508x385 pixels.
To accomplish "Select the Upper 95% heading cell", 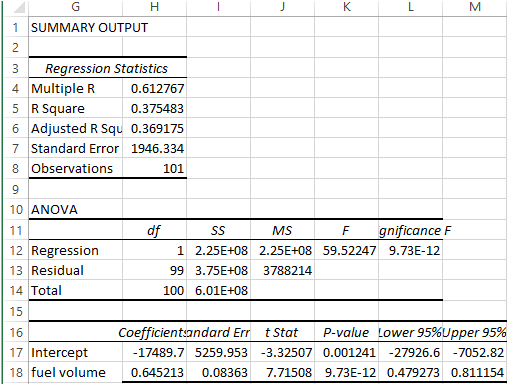I will click(475, 332).
